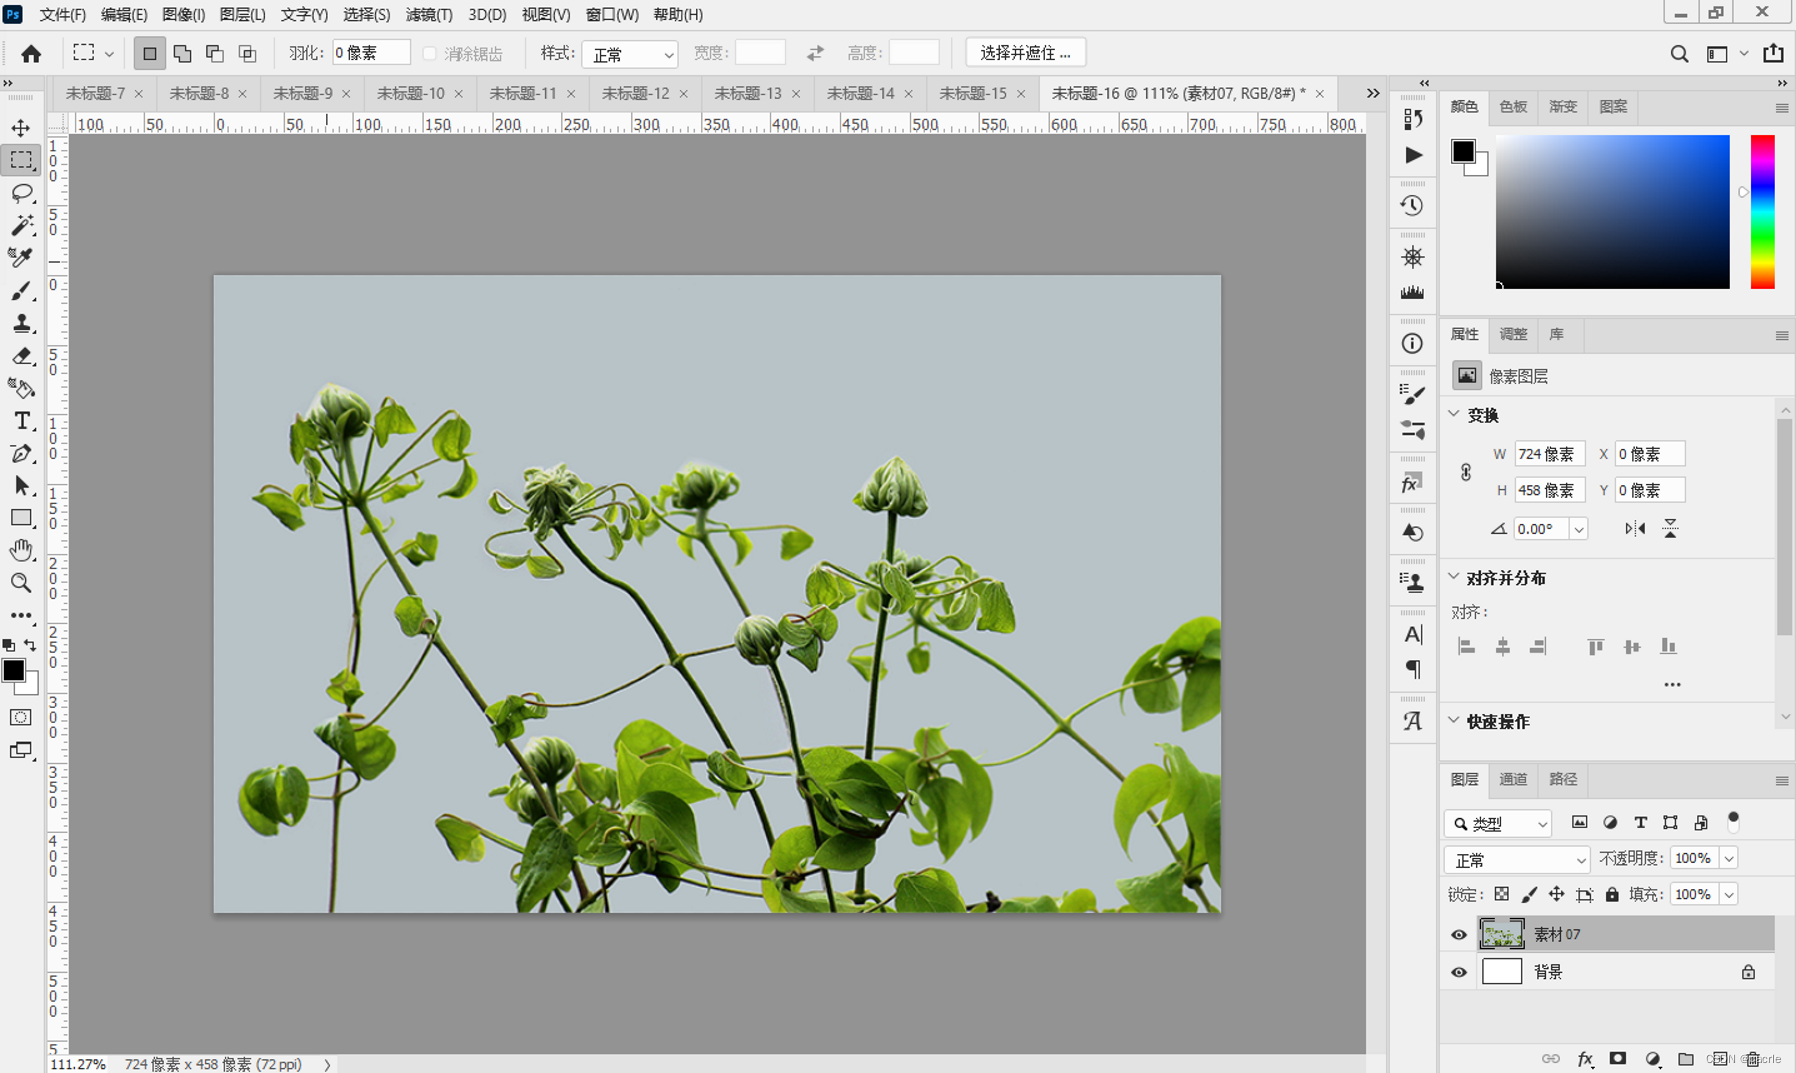The width and height of the screenshot is (1796, 1073).
Task: Open the Info panel icon
Action: point(1412,344)
